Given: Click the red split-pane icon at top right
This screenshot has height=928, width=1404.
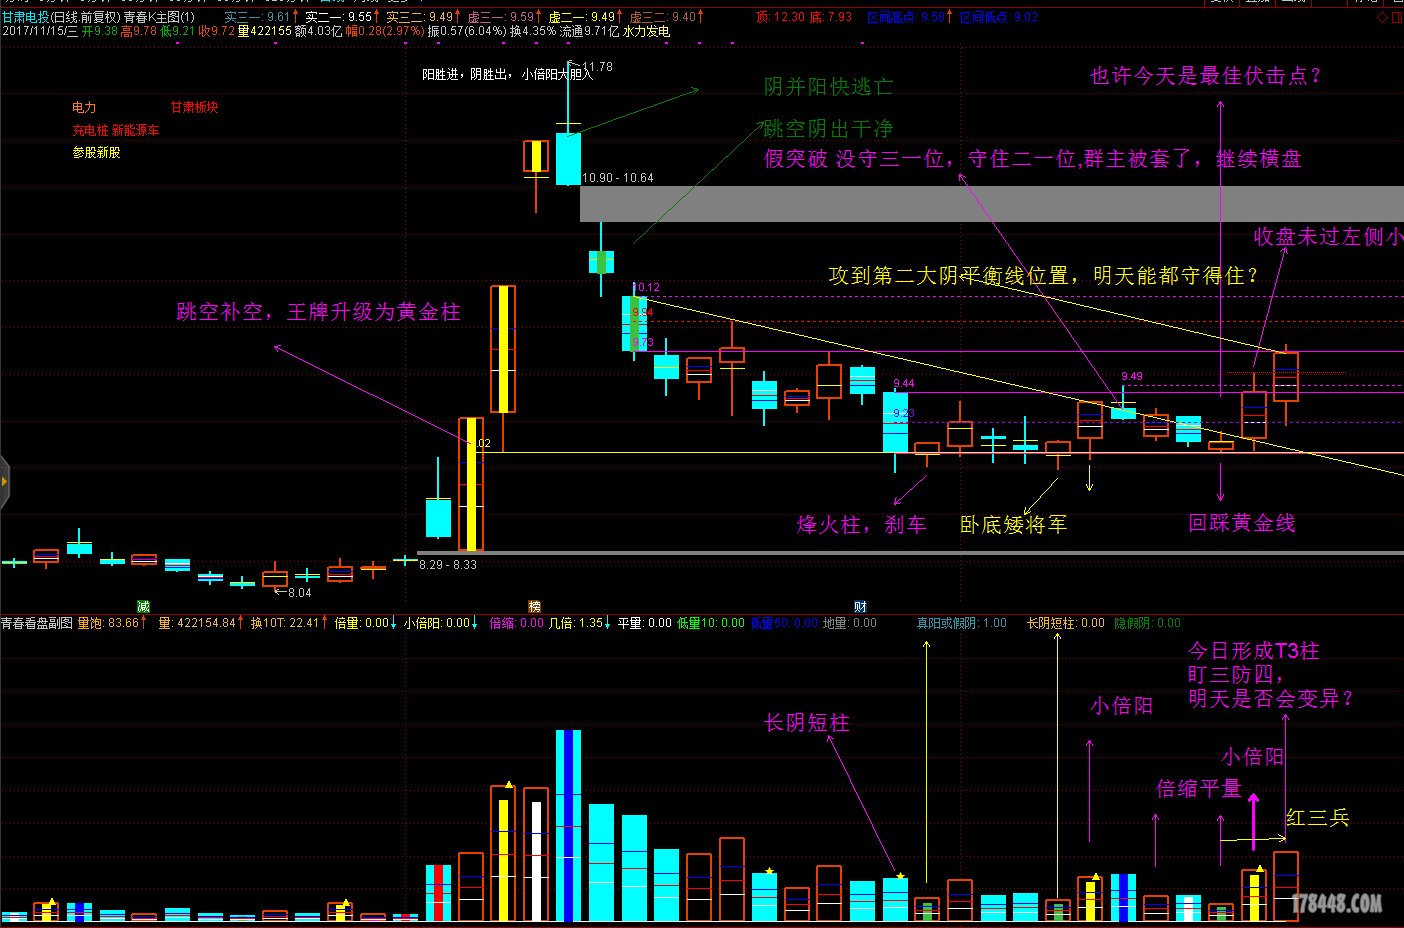Looking at the screenshot, I should point(1396,17).
